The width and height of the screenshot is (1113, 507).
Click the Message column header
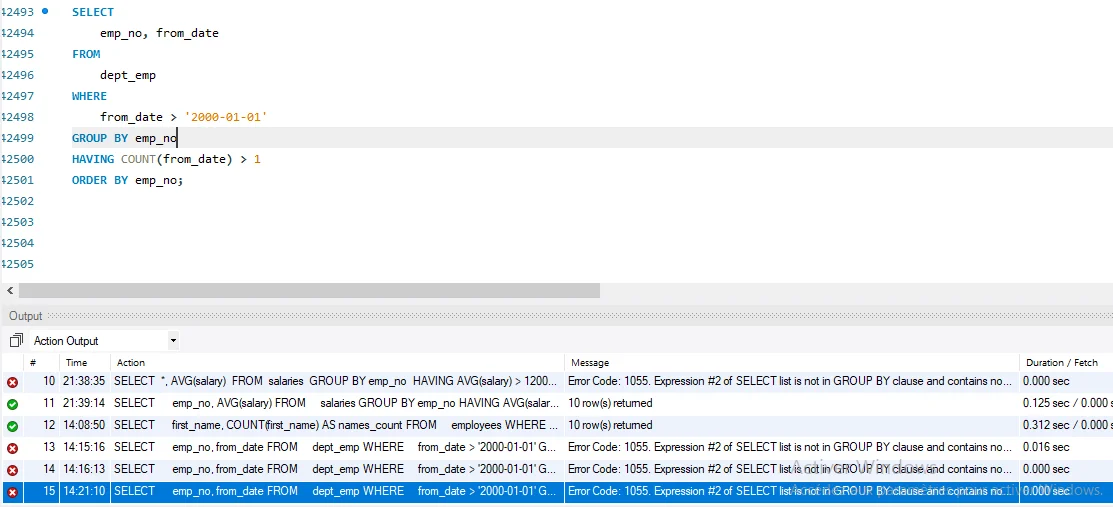pos(590,362)
